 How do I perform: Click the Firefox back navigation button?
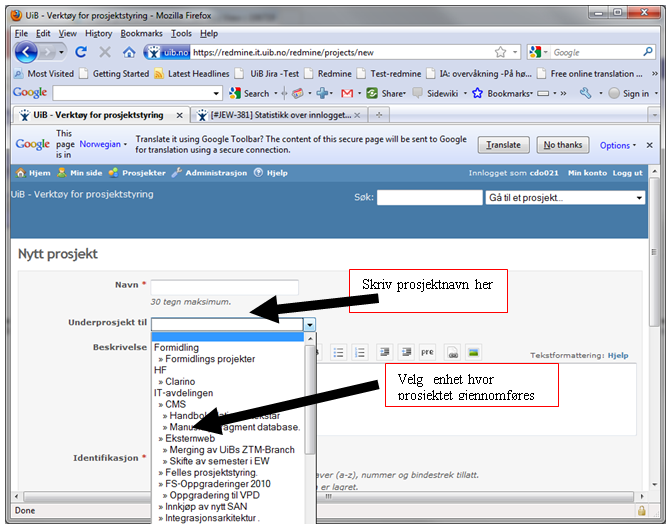[27, 52]
